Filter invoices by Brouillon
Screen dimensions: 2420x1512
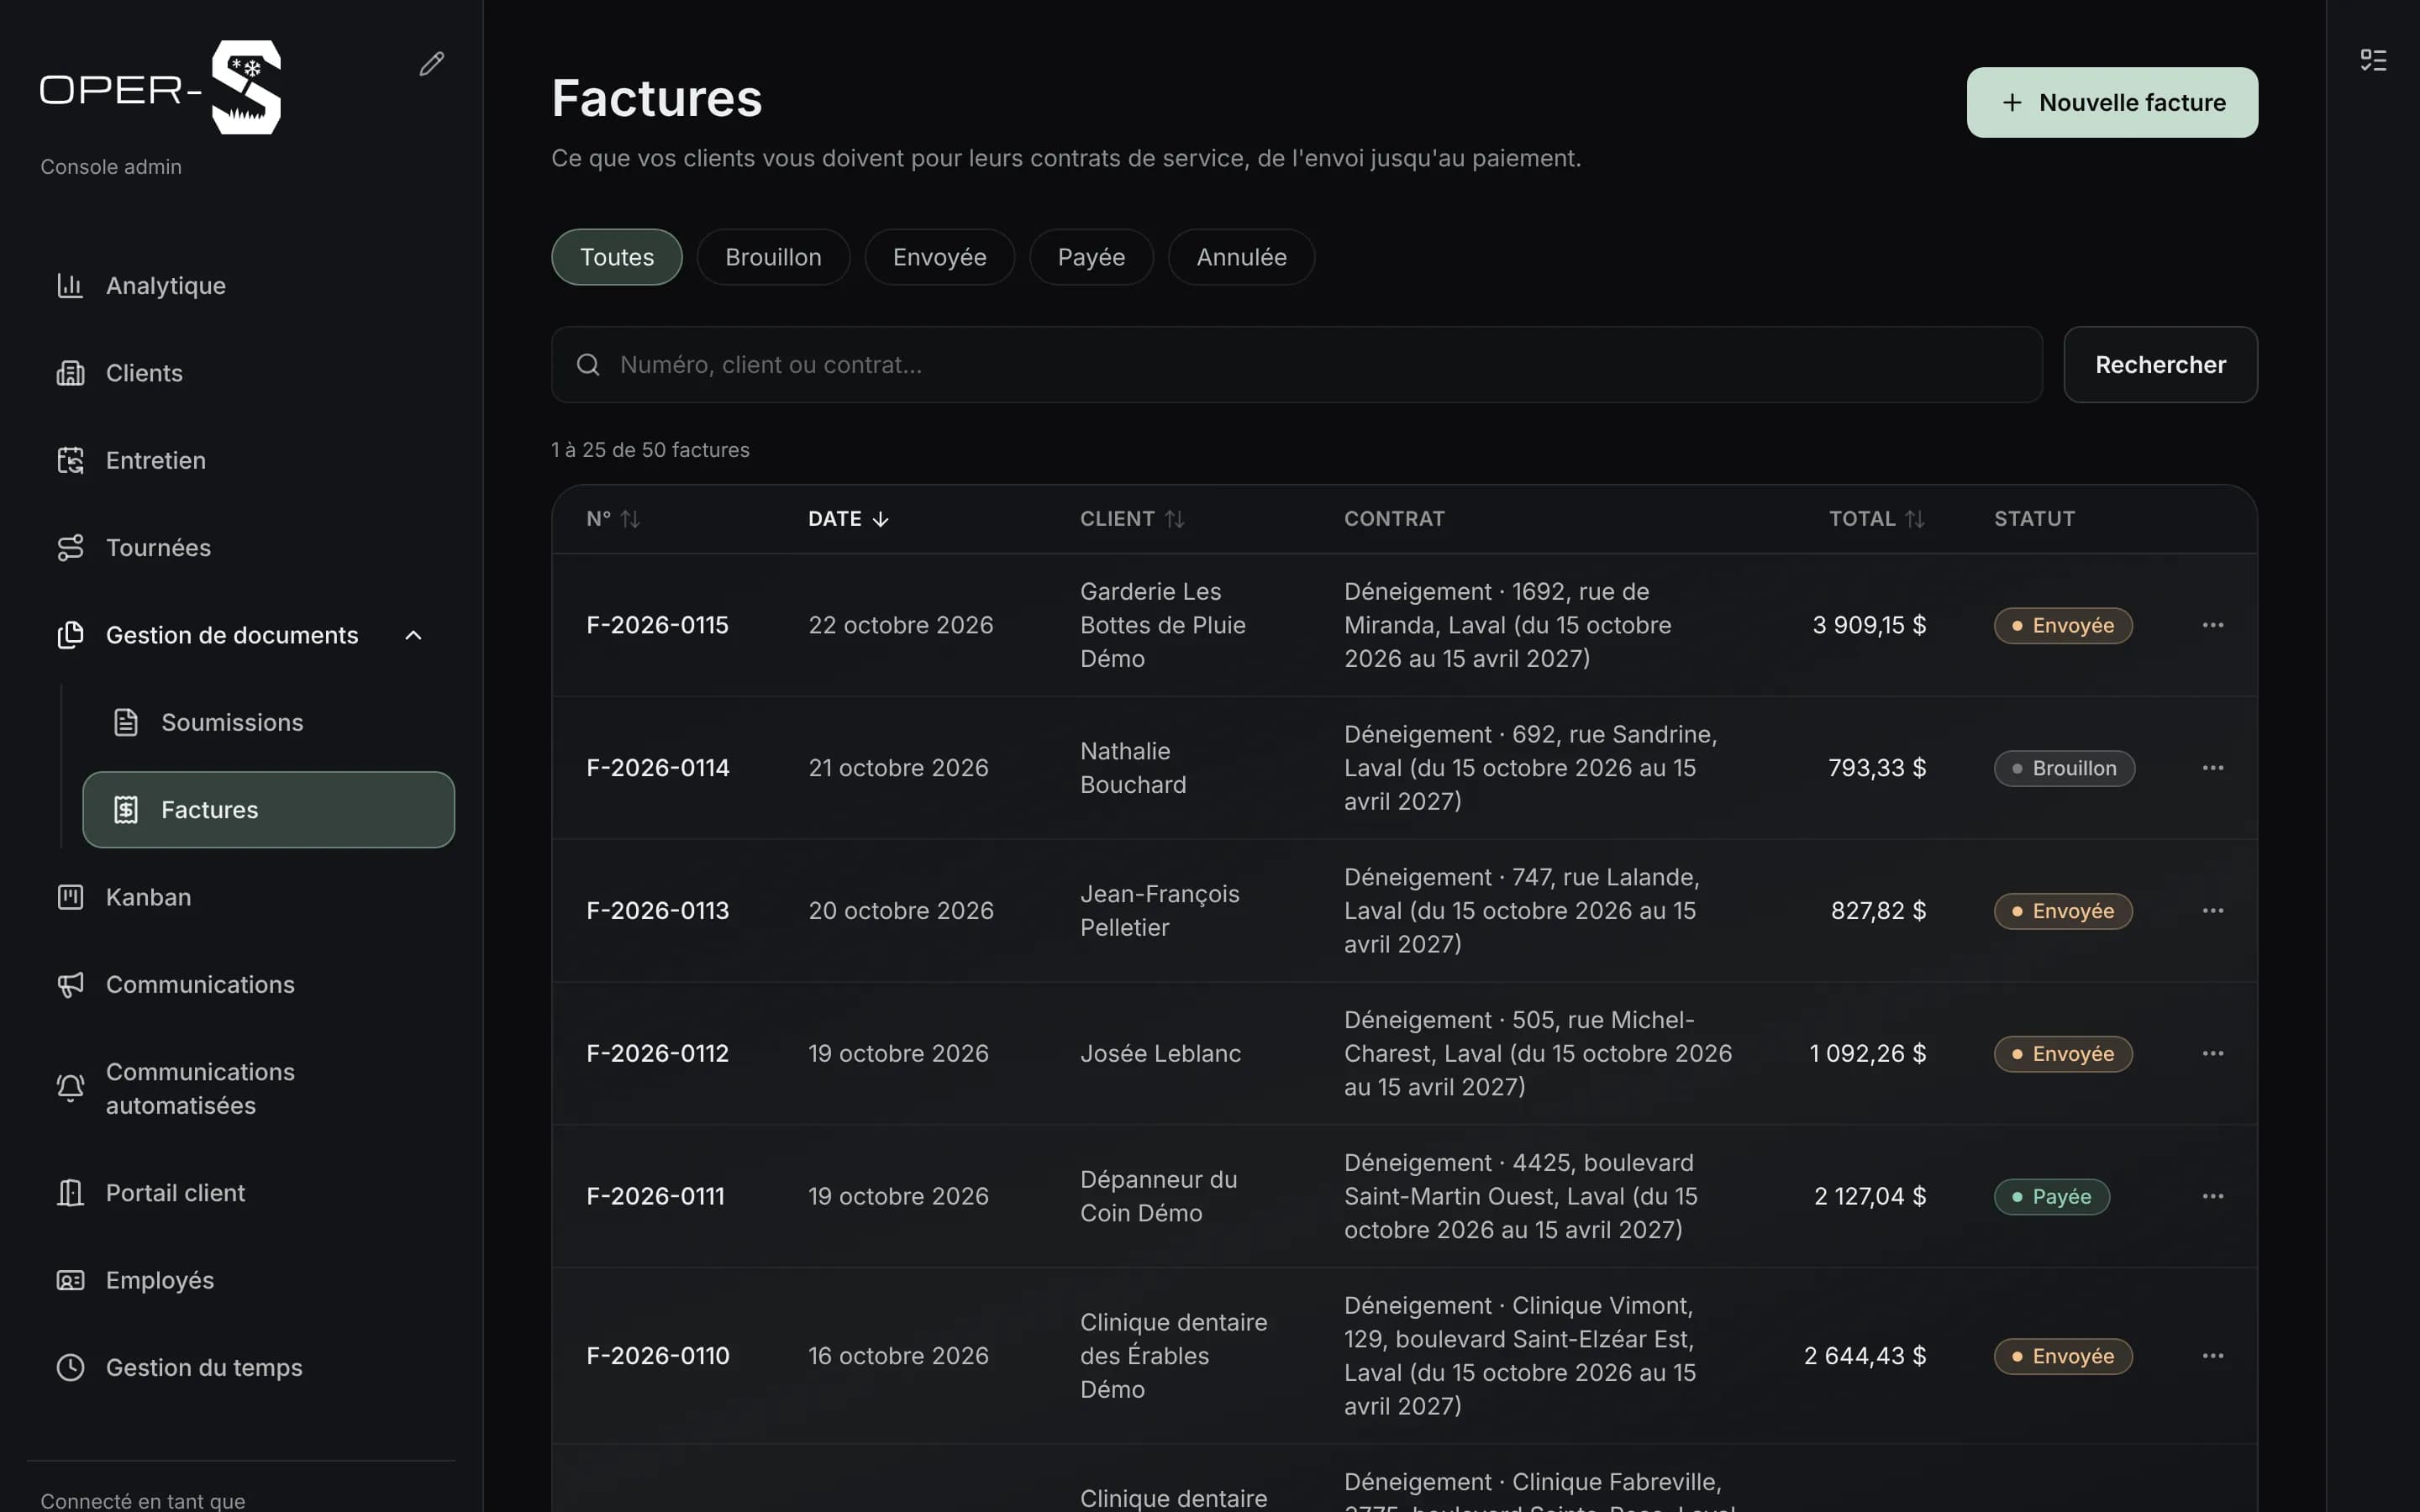(x=773, y=257)
